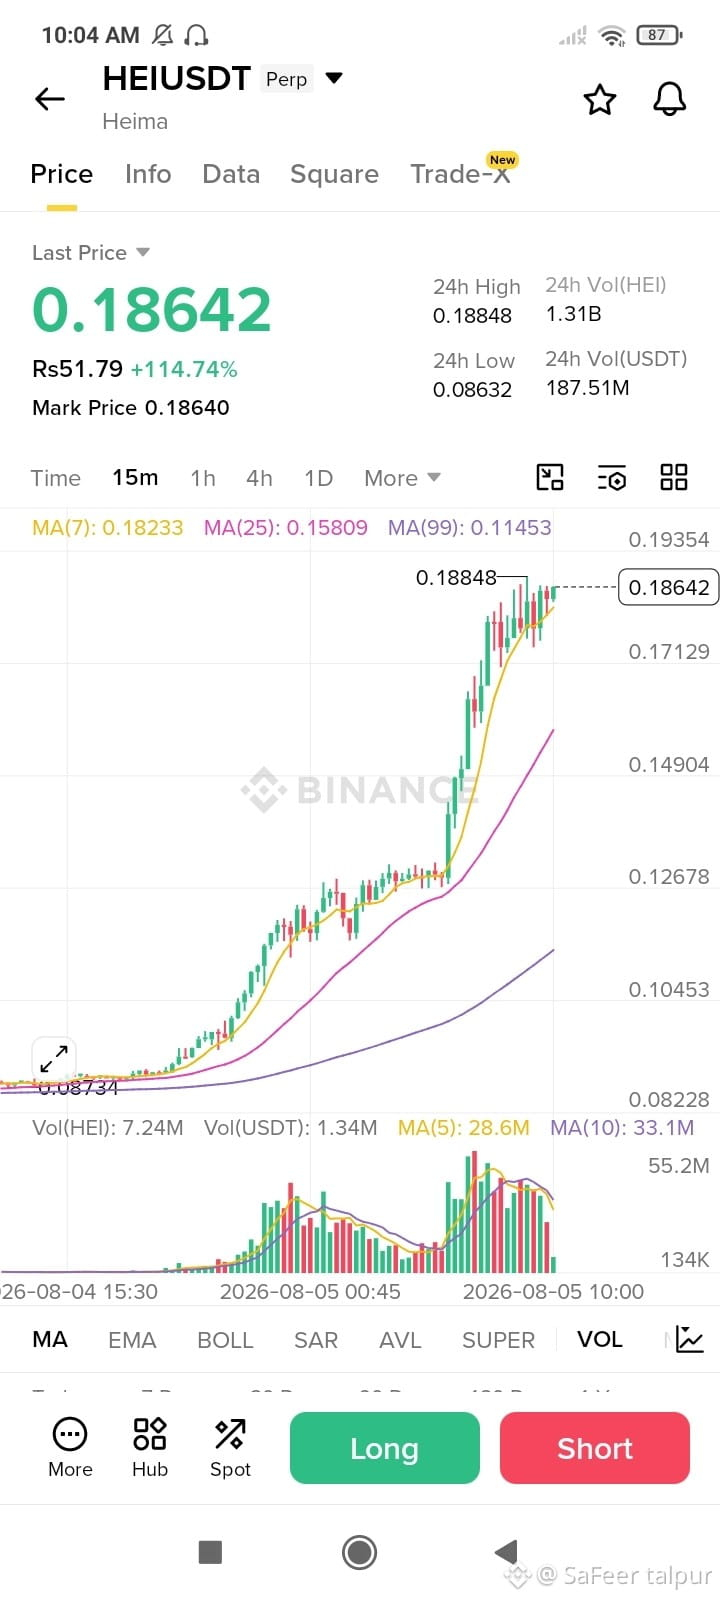Toggle the MA indicator
This screenshot has height=1600, width=720.
click(50, 1339)
